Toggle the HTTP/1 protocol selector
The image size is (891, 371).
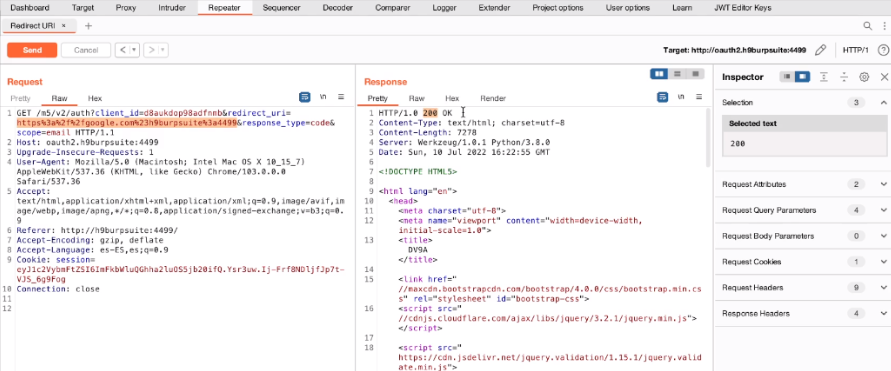(855, 50)
